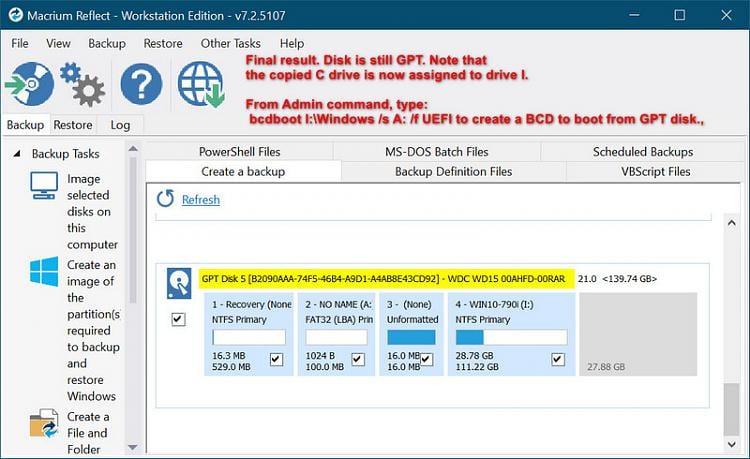Click sidebar scrollbar up arrow

pos(133,149)
